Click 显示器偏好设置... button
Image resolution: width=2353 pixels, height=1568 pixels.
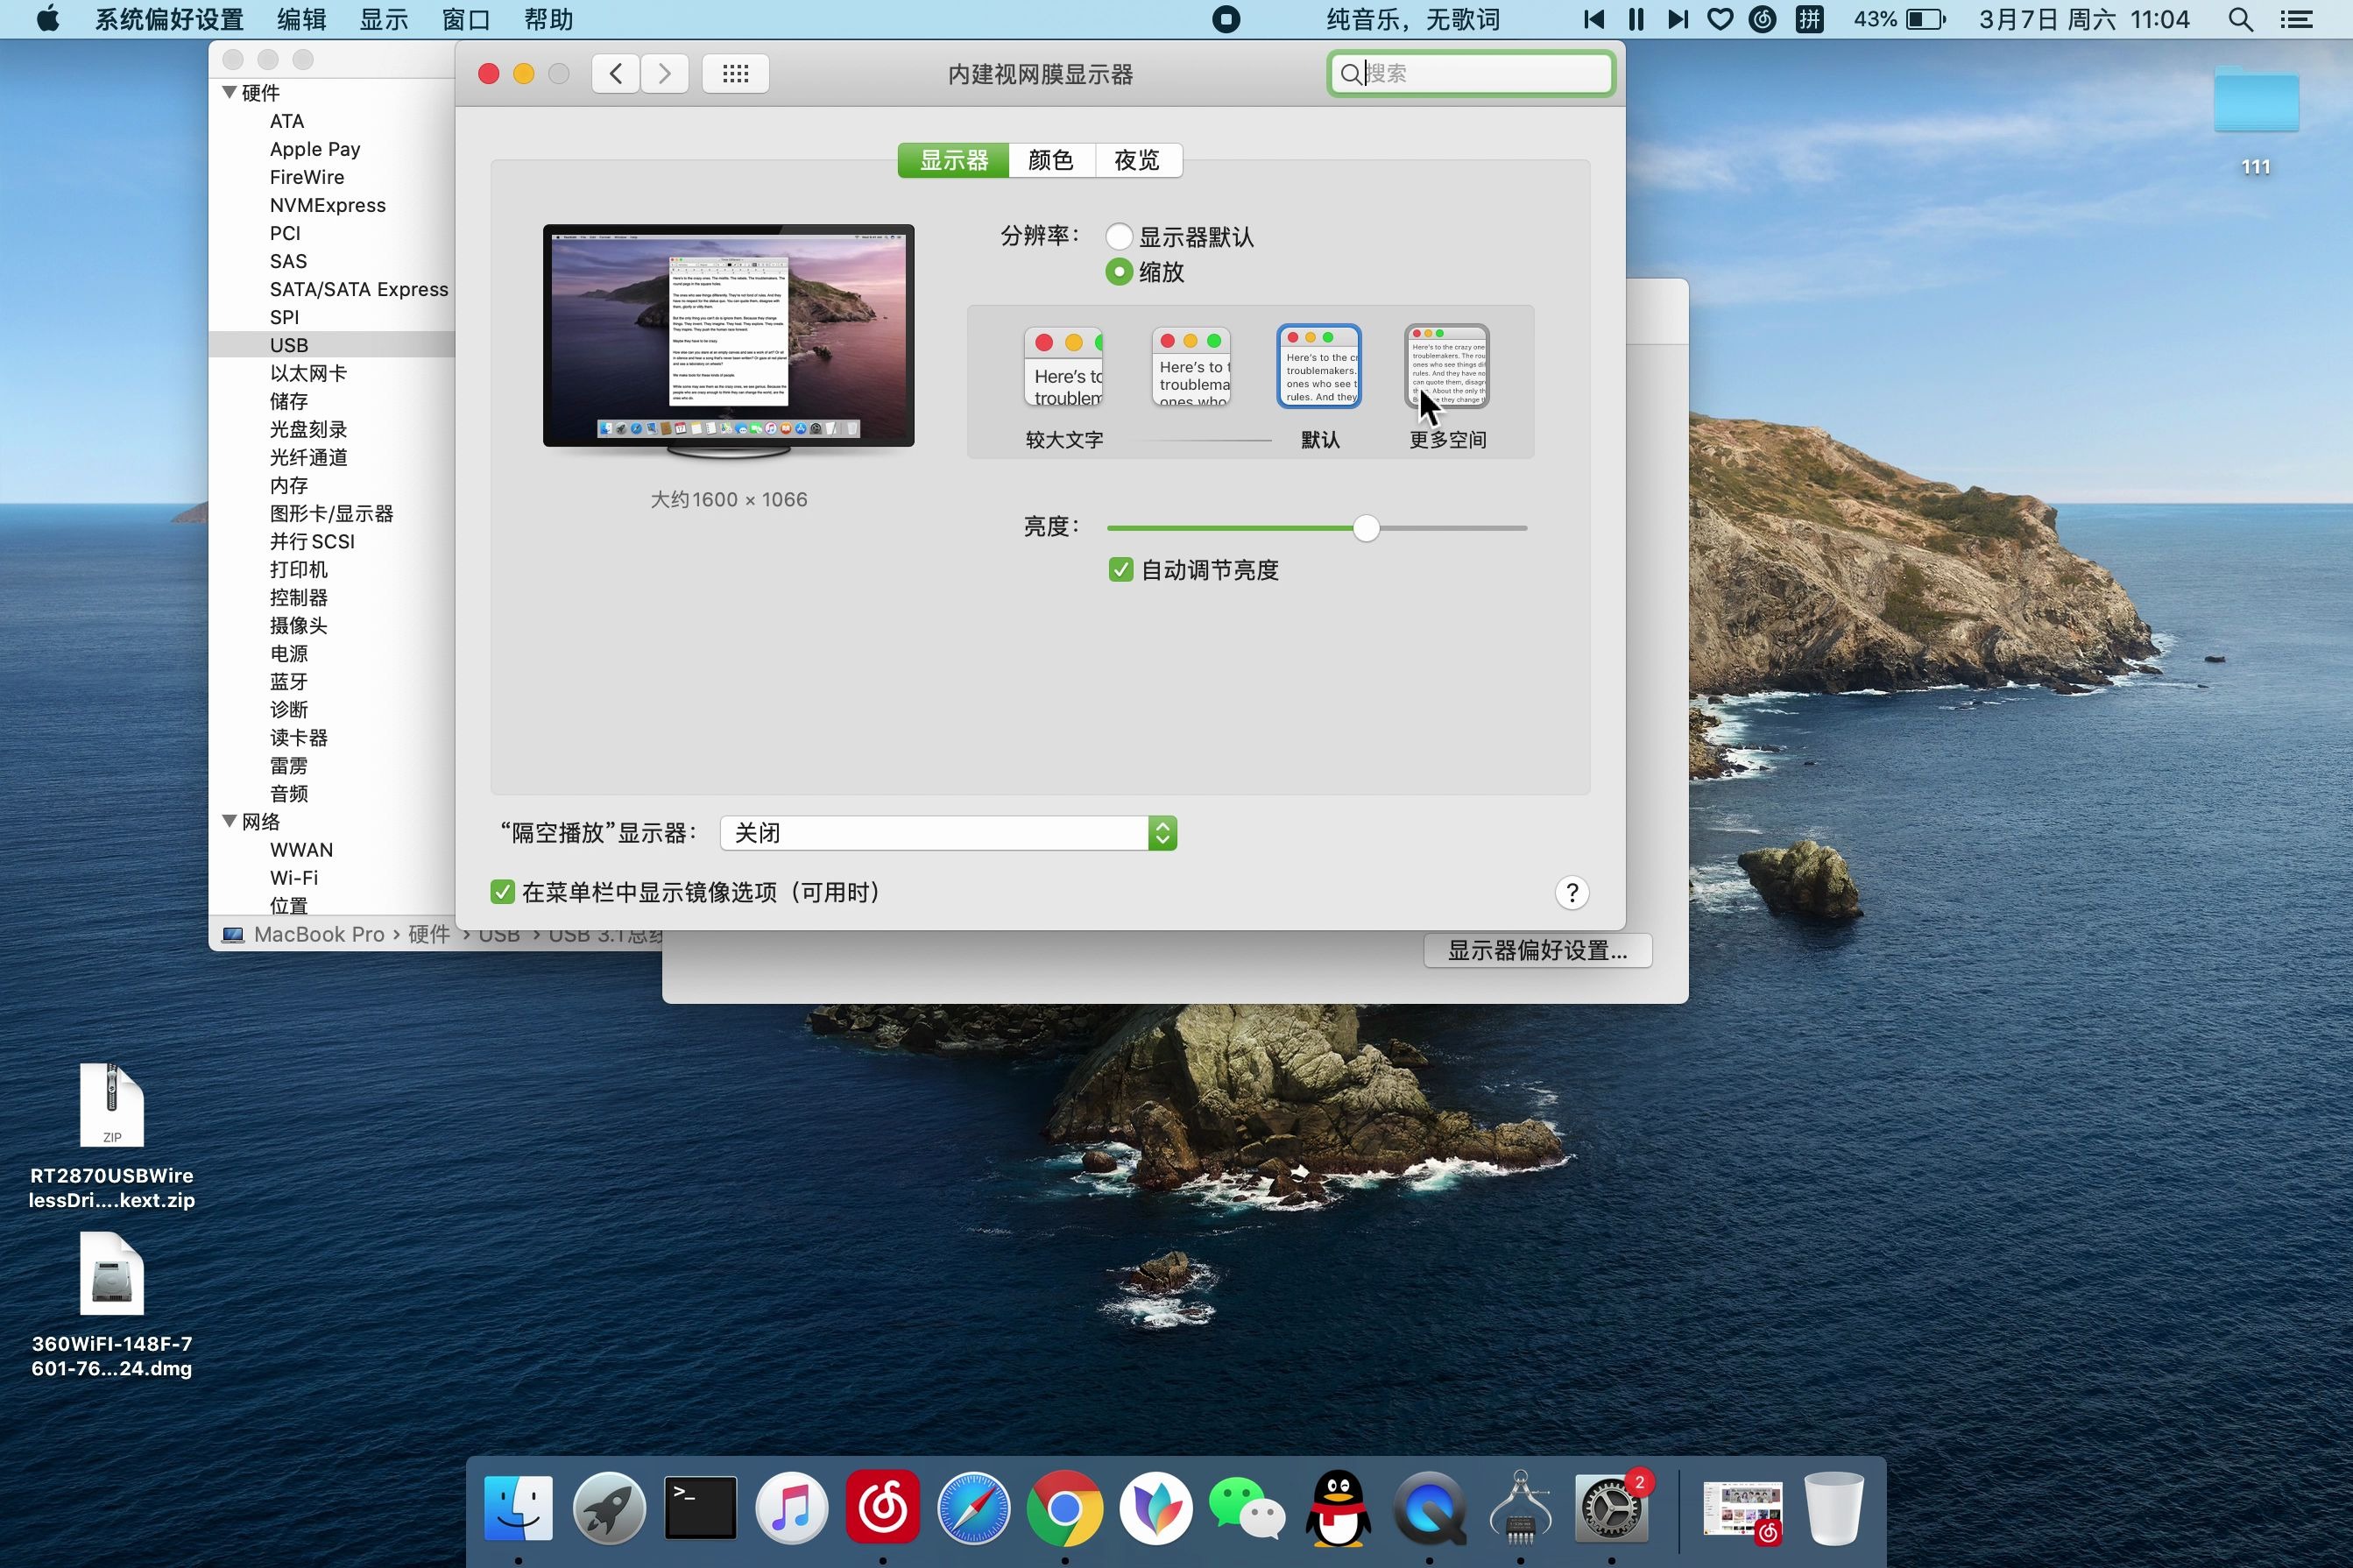pyautogui.click(x=1537, y=950)
